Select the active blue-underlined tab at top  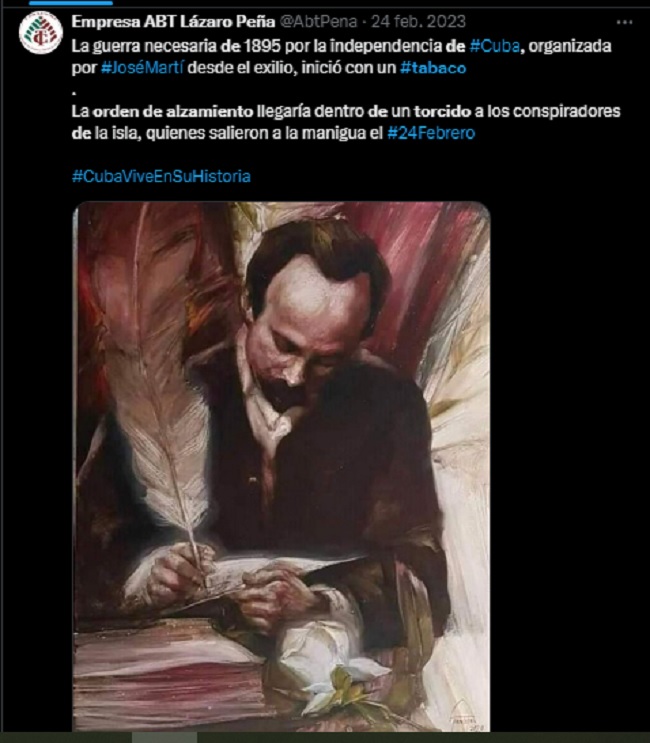coord(71,3)
